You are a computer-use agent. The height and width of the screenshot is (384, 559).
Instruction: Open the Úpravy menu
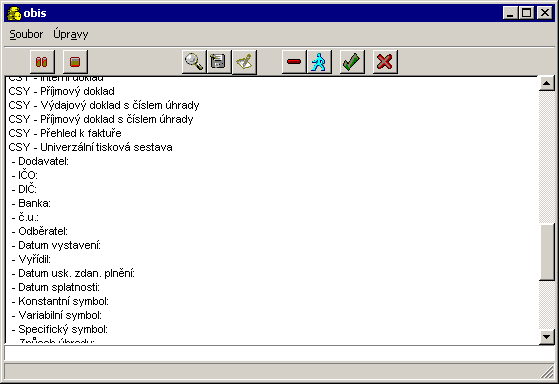tap(71, 34)
